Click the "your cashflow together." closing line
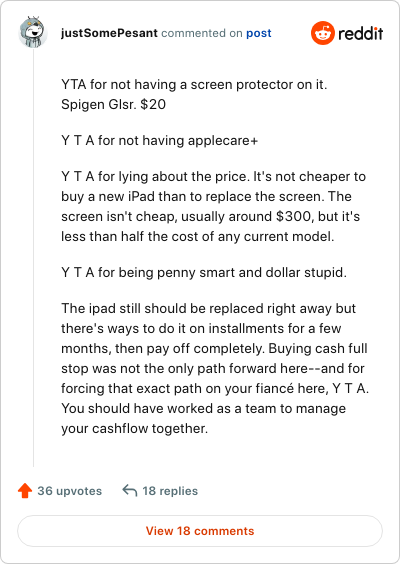 tap(135, 429)
